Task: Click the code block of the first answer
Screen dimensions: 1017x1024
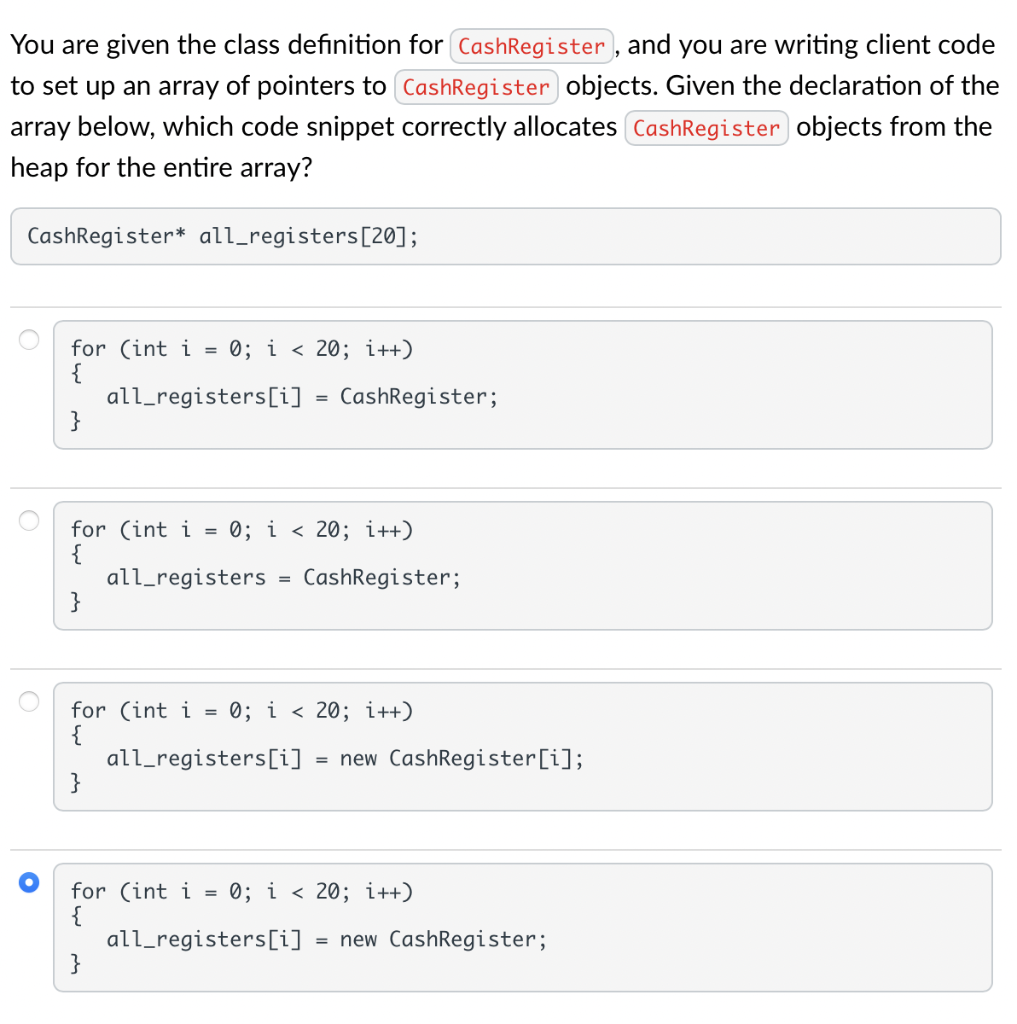Action: [x=520, y=384]
